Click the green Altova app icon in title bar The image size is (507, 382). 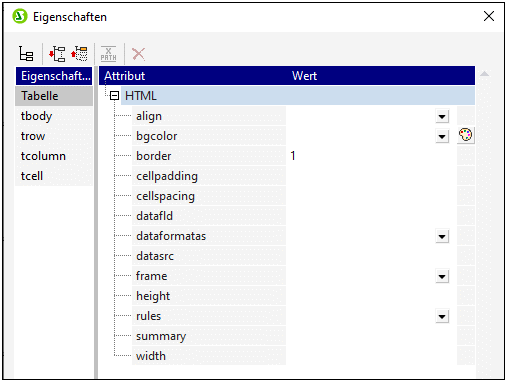tap(20, 16)
